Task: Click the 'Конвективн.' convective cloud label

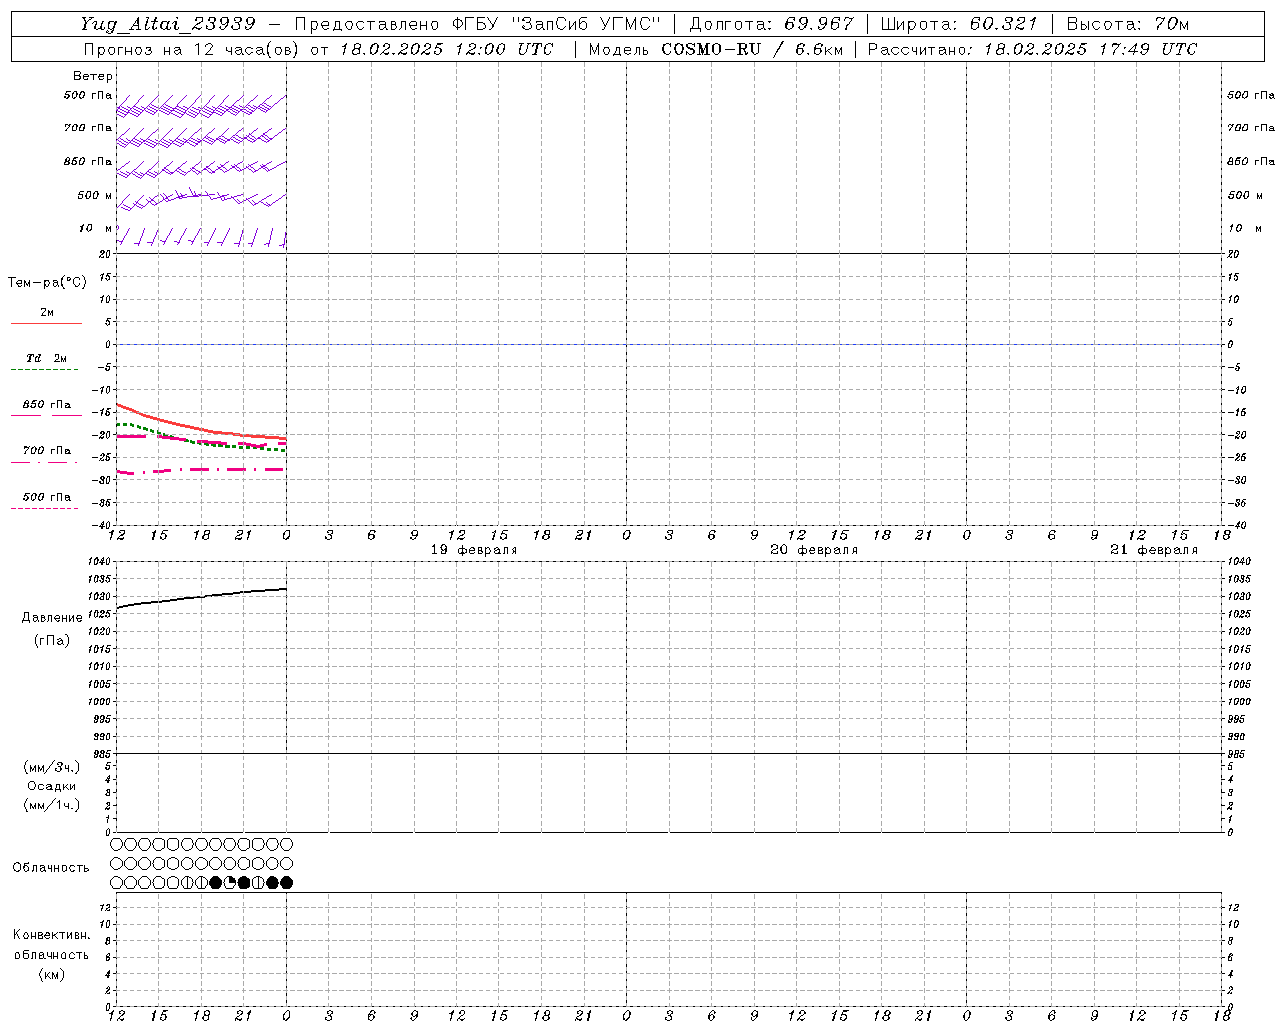Action: point(52,935)
